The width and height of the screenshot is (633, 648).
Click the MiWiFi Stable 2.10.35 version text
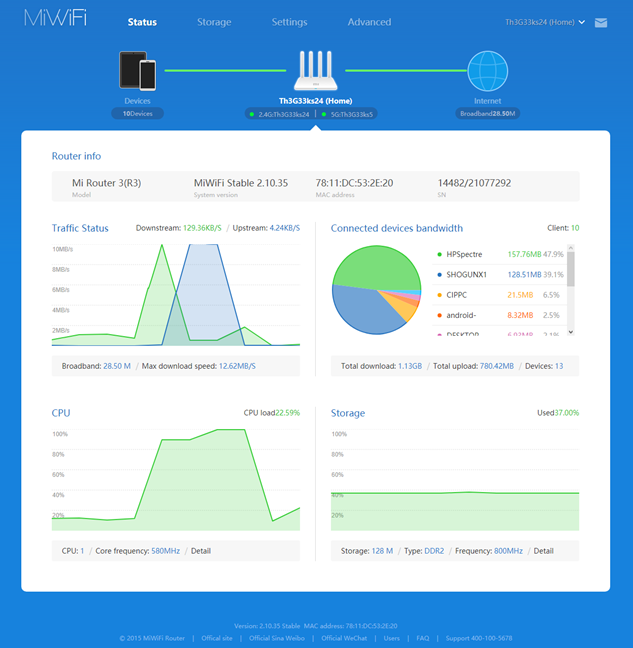[x=241, y=183]
